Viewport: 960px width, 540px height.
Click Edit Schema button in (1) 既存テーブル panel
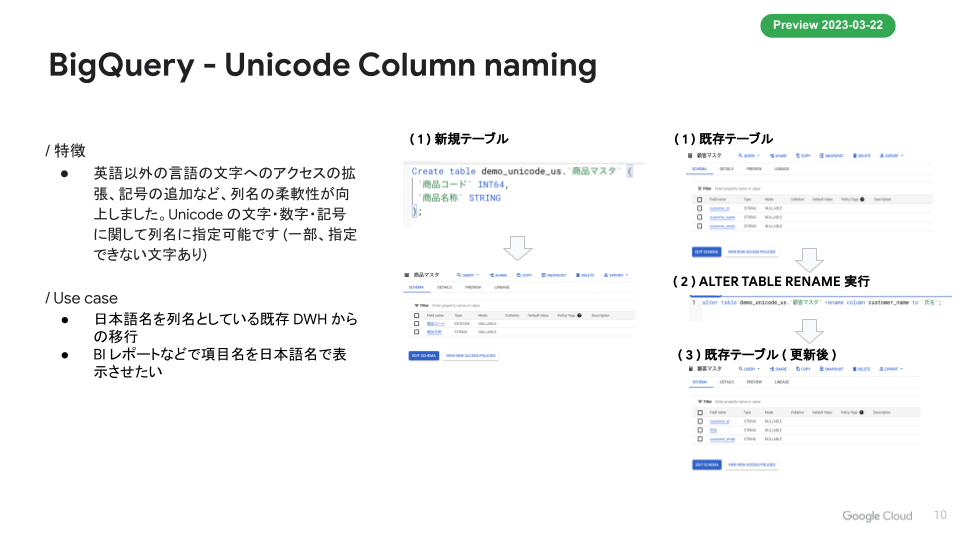click(707, 252)
